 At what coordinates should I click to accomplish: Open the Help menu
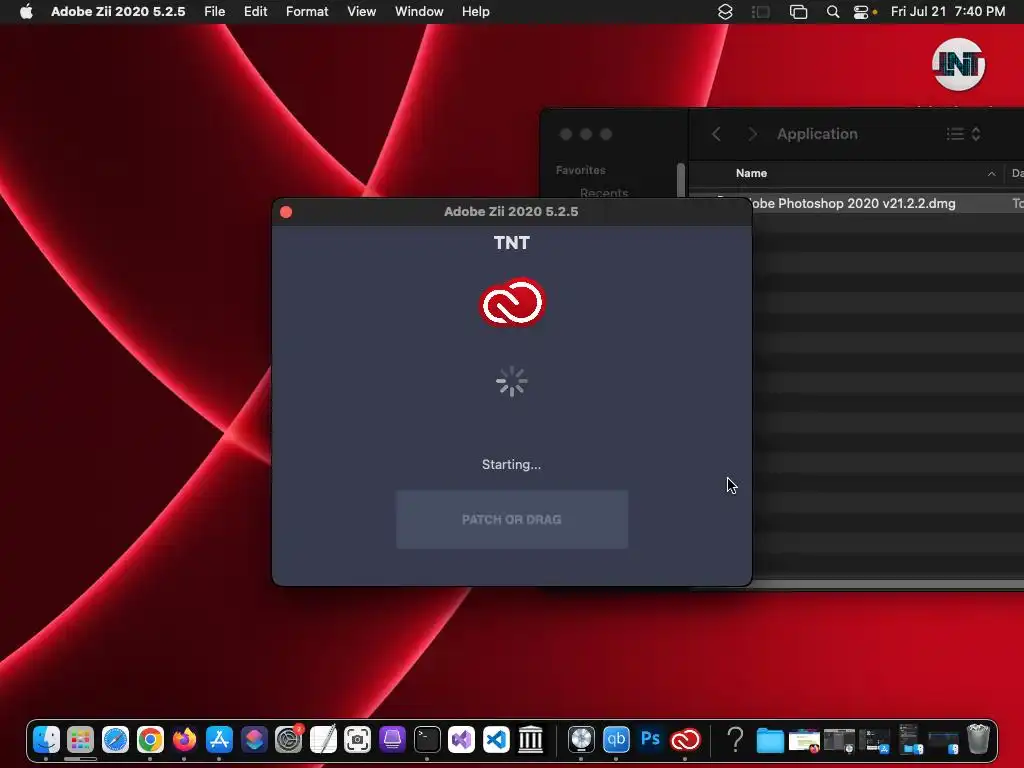click(x=475, y=12)
